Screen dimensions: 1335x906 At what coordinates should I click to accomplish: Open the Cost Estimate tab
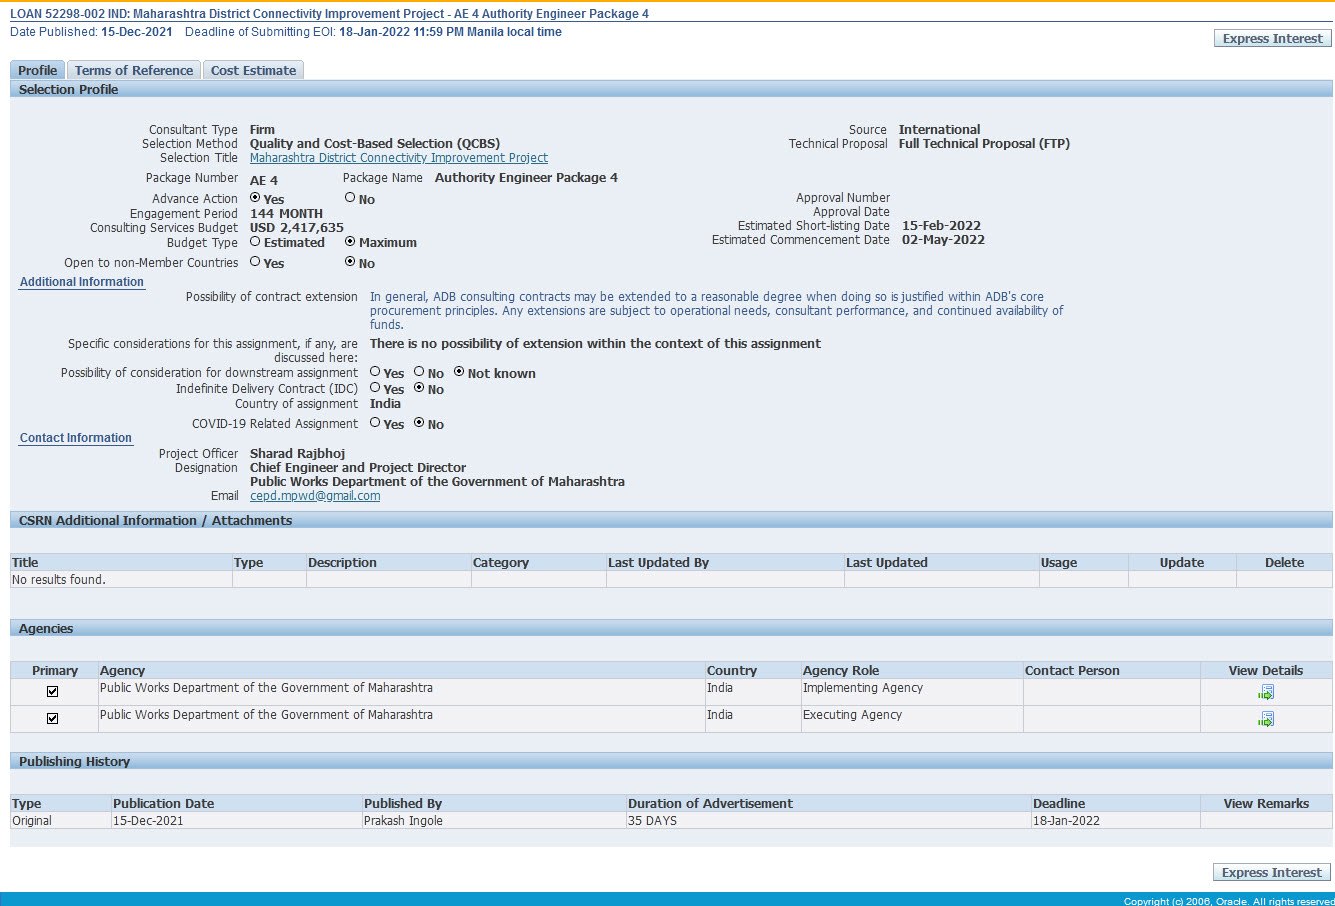point(253,70)
